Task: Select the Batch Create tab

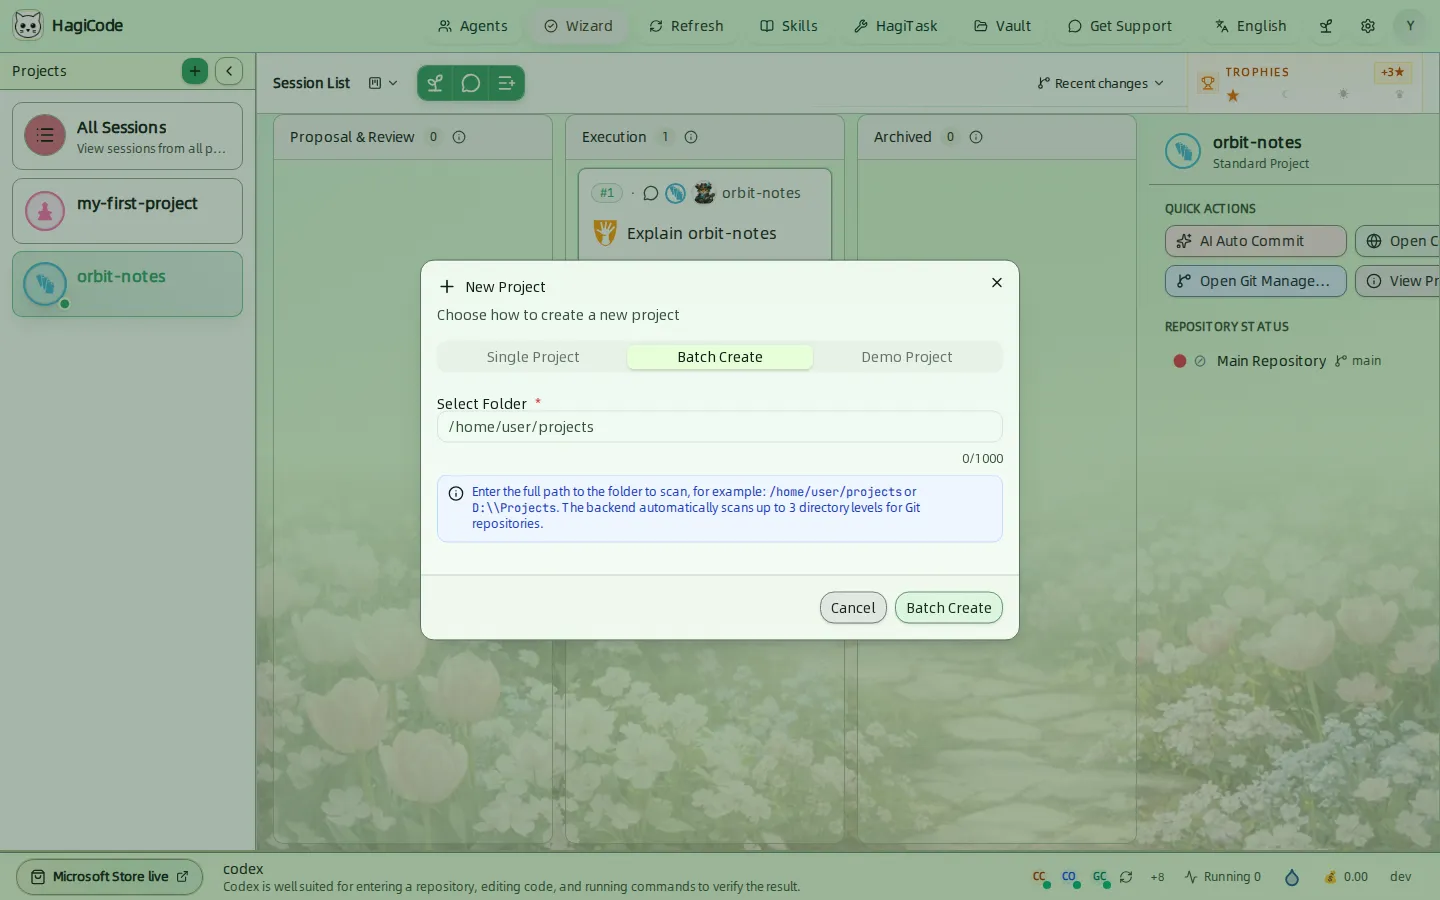Action: (720, 357)
